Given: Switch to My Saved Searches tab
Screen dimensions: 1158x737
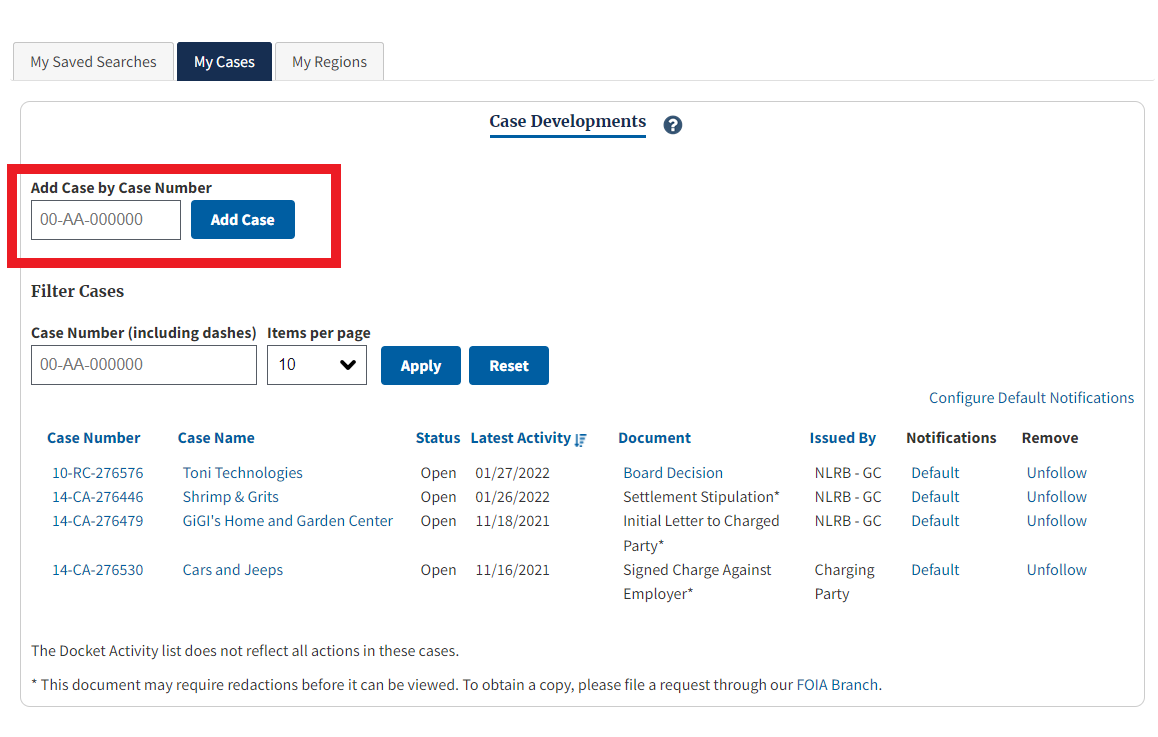Looking at the screenshot, I should coord(93,62).
